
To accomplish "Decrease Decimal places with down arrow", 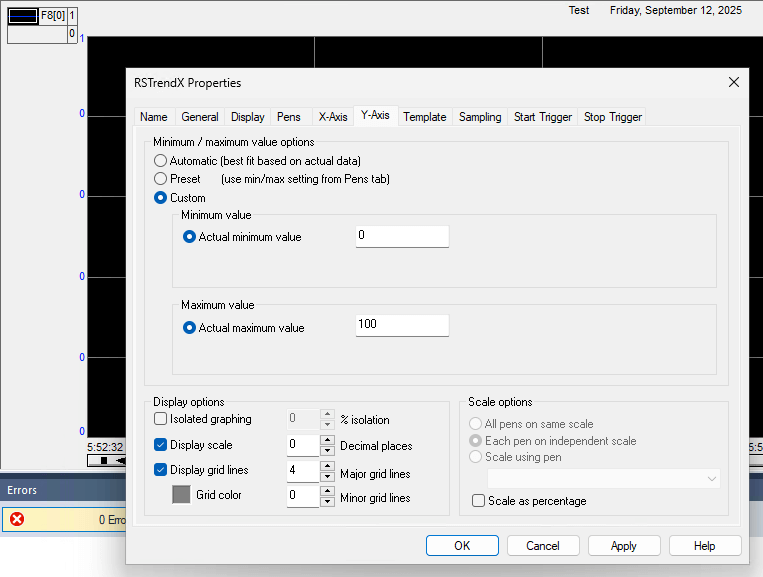I will [x=328, y=450].
